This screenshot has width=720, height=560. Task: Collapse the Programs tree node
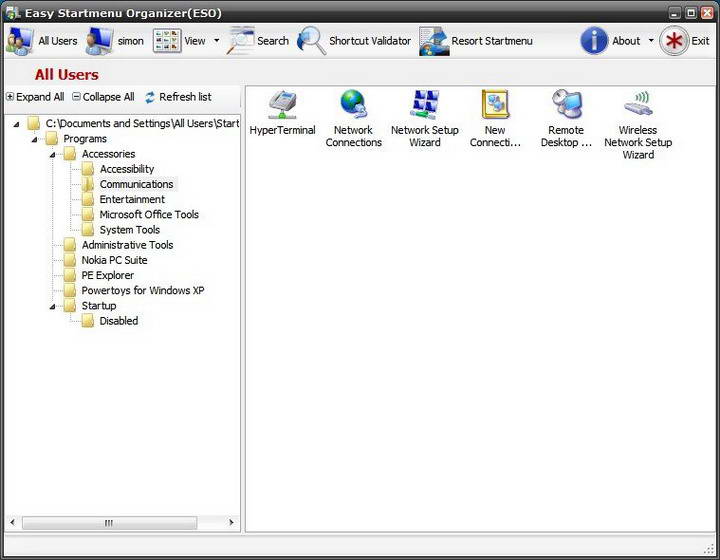tap(34, 139)
